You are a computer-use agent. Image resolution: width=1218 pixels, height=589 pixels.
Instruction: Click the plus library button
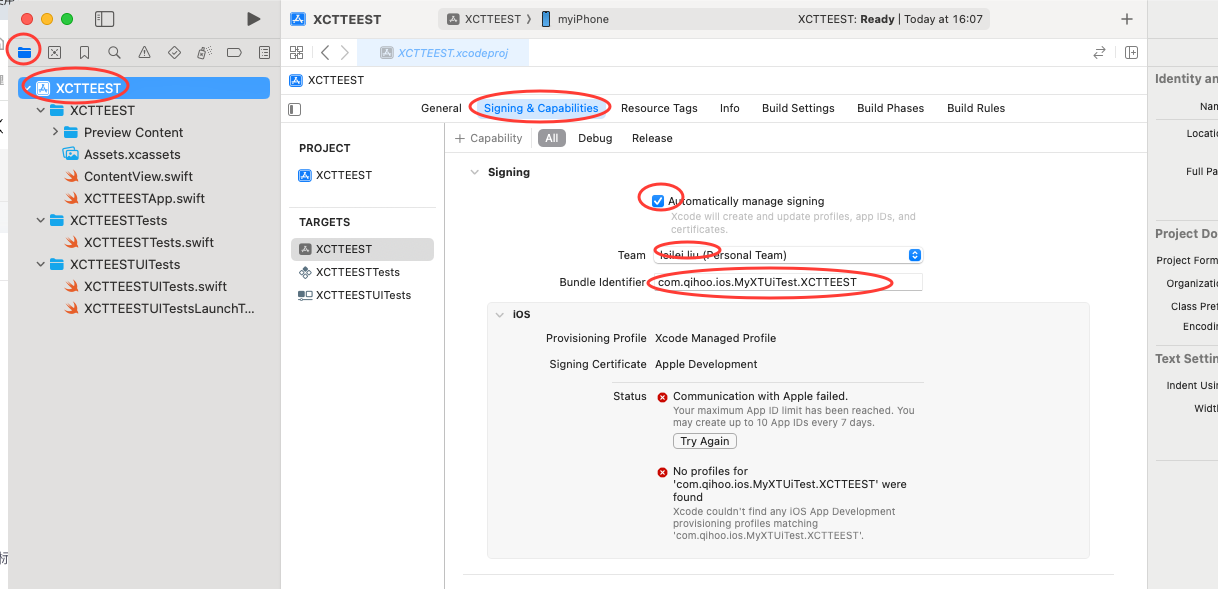(x=1127, y=19)
